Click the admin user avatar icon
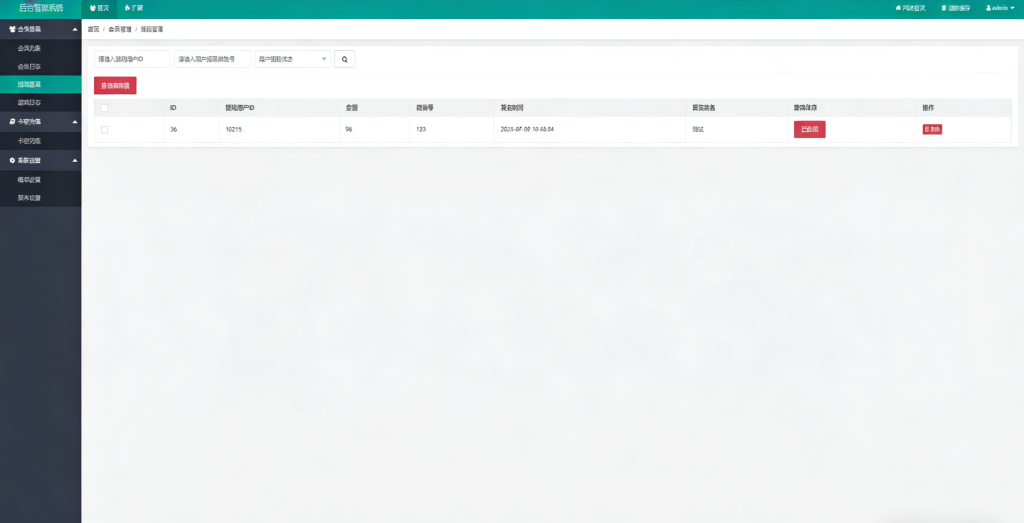 (988, 8)
